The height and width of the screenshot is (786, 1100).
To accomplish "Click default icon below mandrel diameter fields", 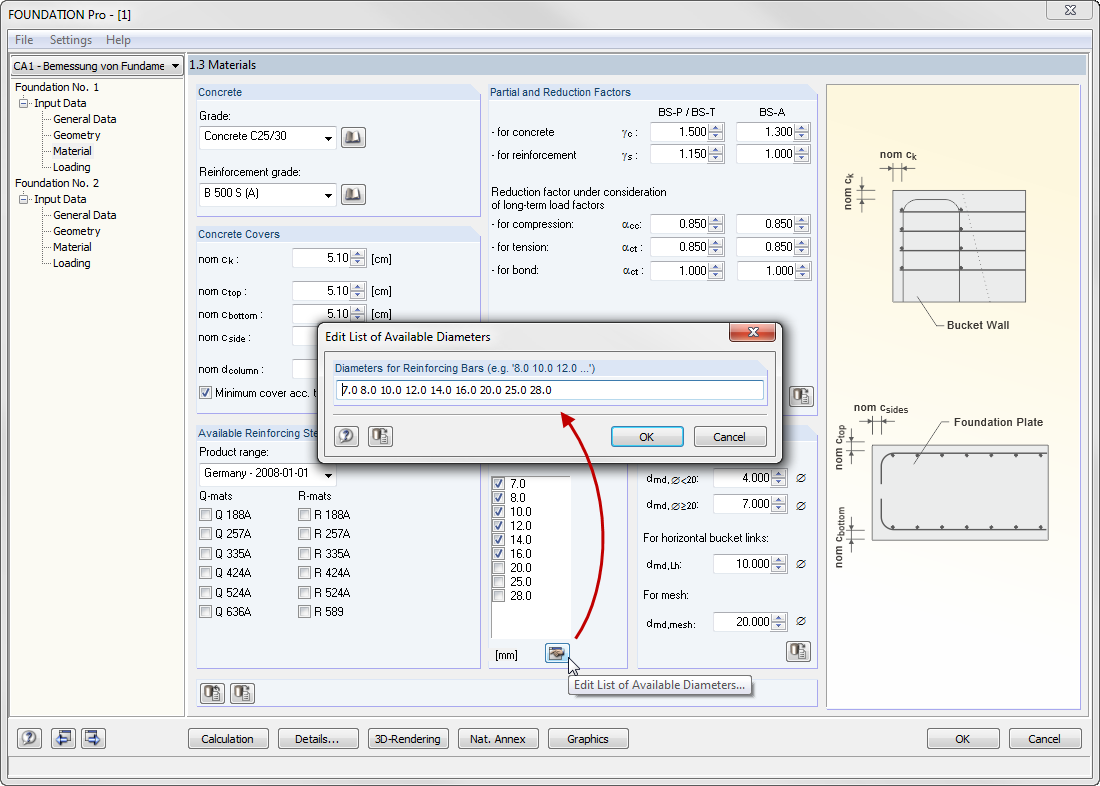I will click(x=798, y=651).
